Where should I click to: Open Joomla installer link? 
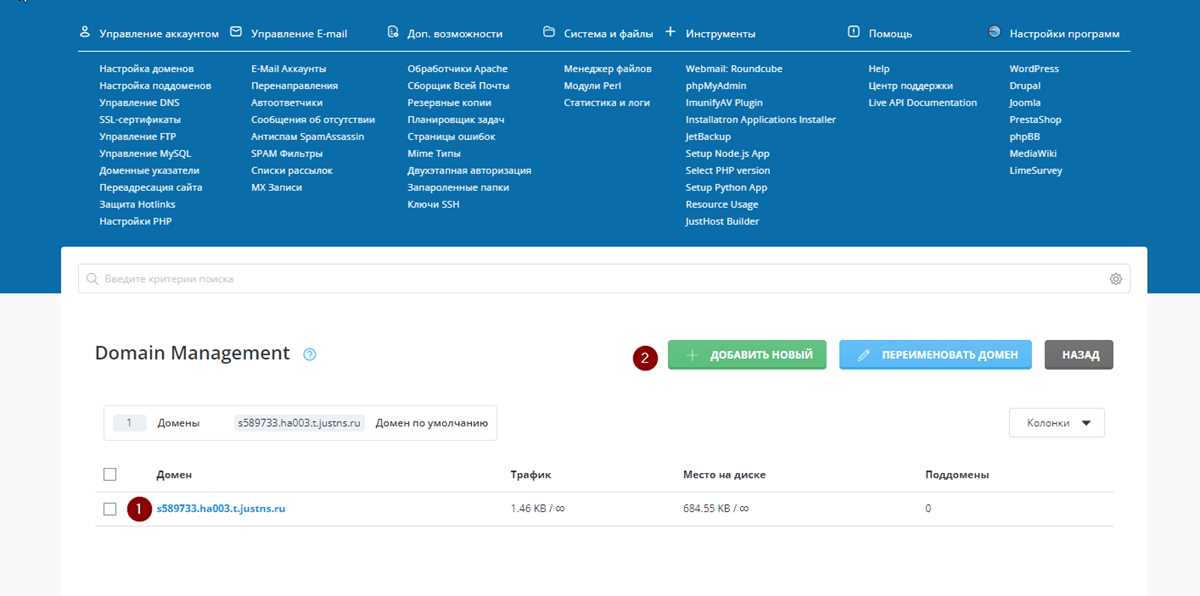pos(1026,103)
